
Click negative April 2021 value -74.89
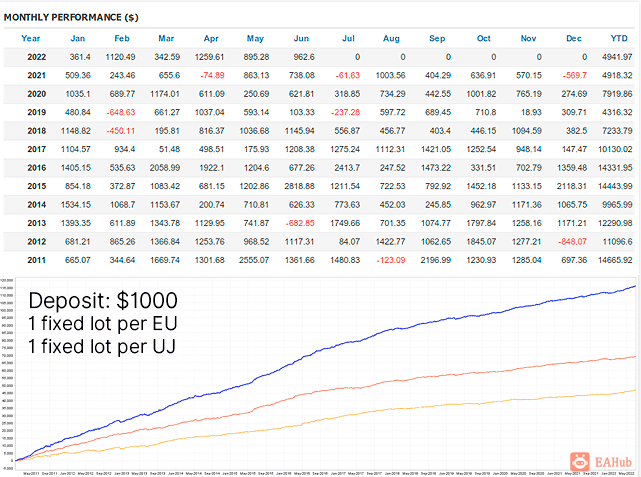click(x=212, y=76)
